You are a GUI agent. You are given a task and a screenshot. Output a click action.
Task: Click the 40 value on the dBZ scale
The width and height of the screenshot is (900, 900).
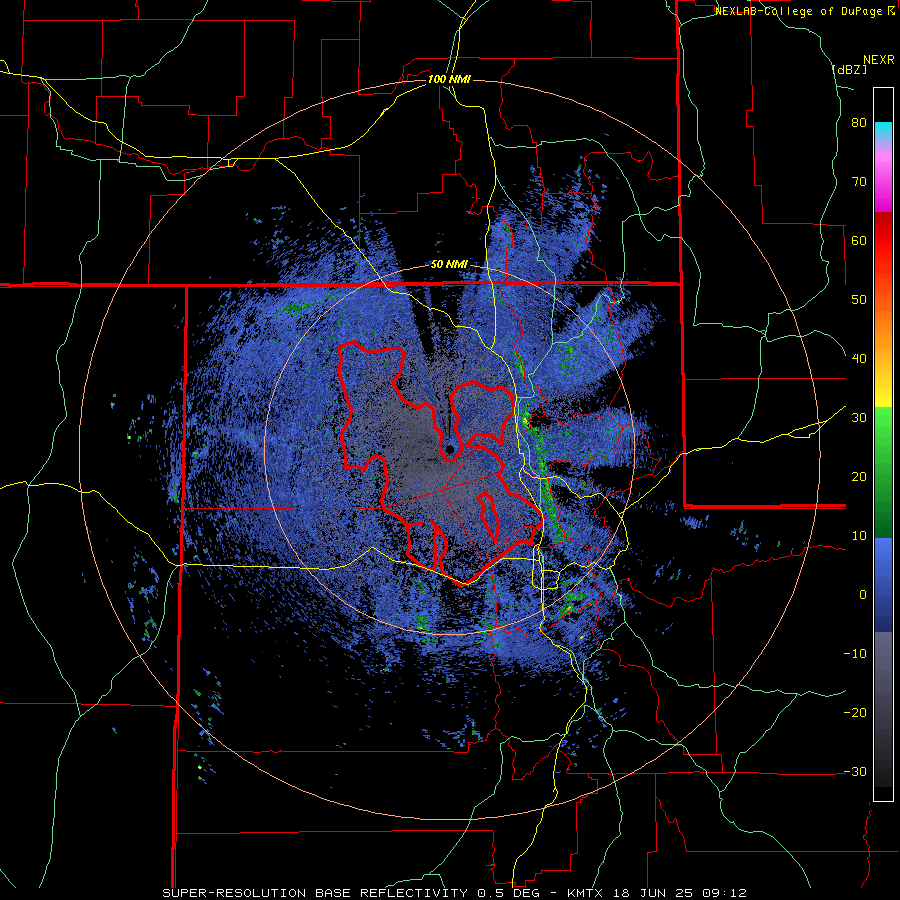[x=859, y=359]
